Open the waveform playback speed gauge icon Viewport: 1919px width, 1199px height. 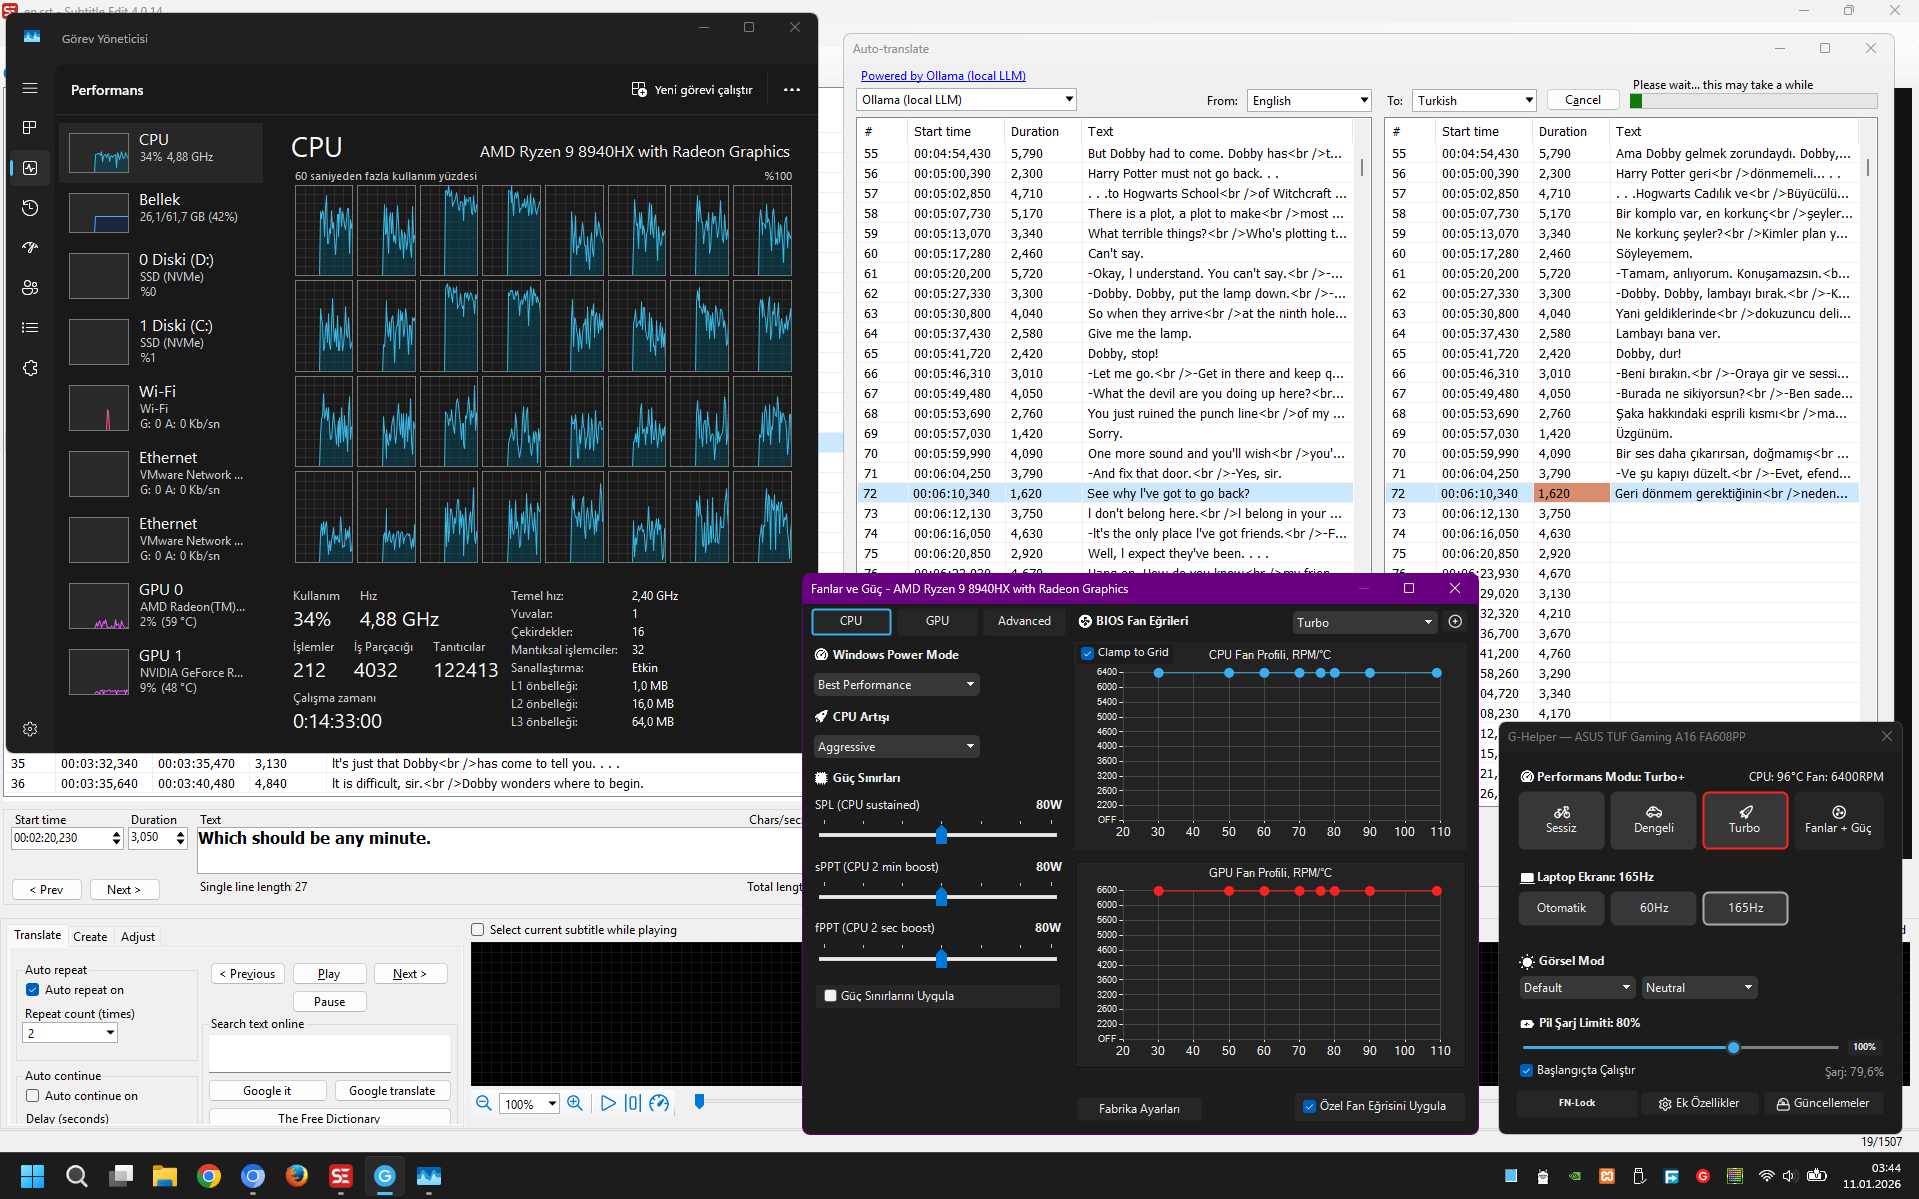click(x=659, y=1103)
